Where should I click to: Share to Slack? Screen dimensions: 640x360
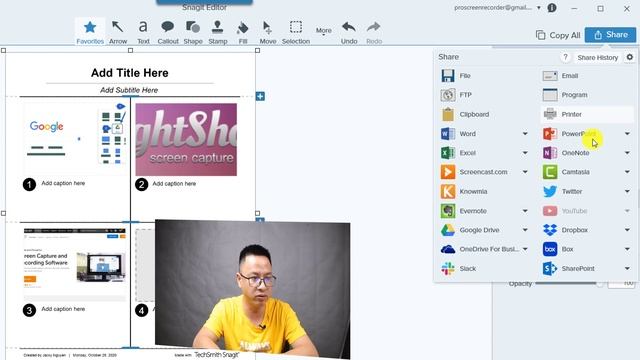tap(458, 269)
